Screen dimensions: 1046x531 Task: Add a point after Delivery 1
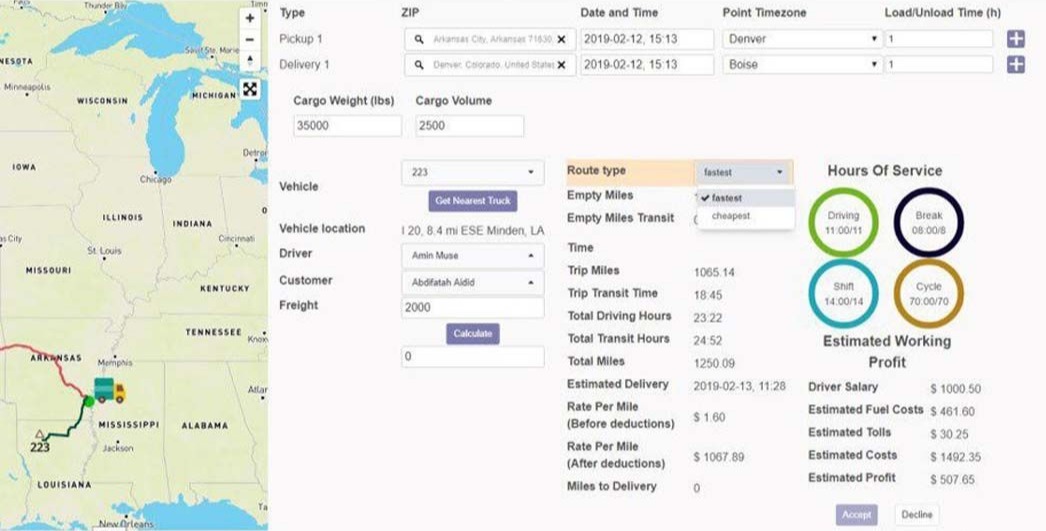[1015, 65]
